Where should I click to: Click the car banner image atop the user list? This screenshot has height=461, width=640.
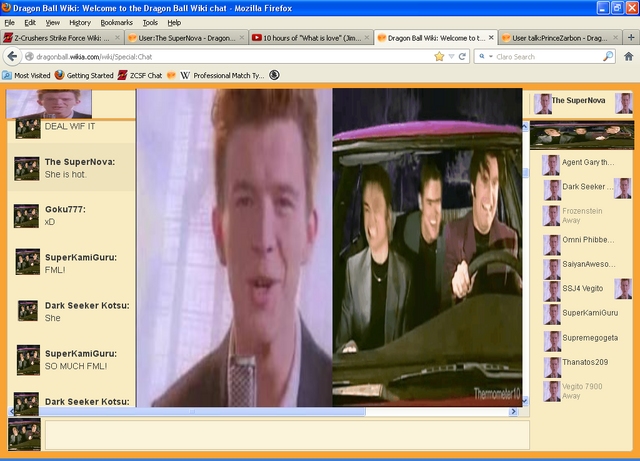(582, 136)
